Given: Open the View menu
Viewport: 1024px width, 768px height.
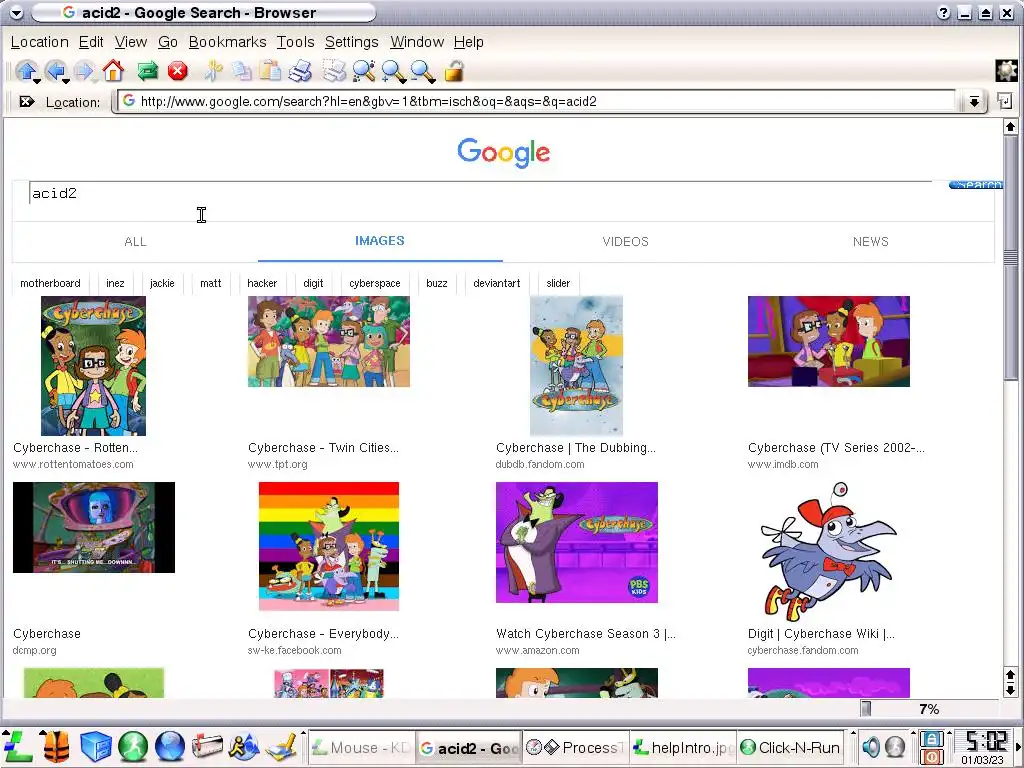Looking at the screenshot, I should coord(131,42).
